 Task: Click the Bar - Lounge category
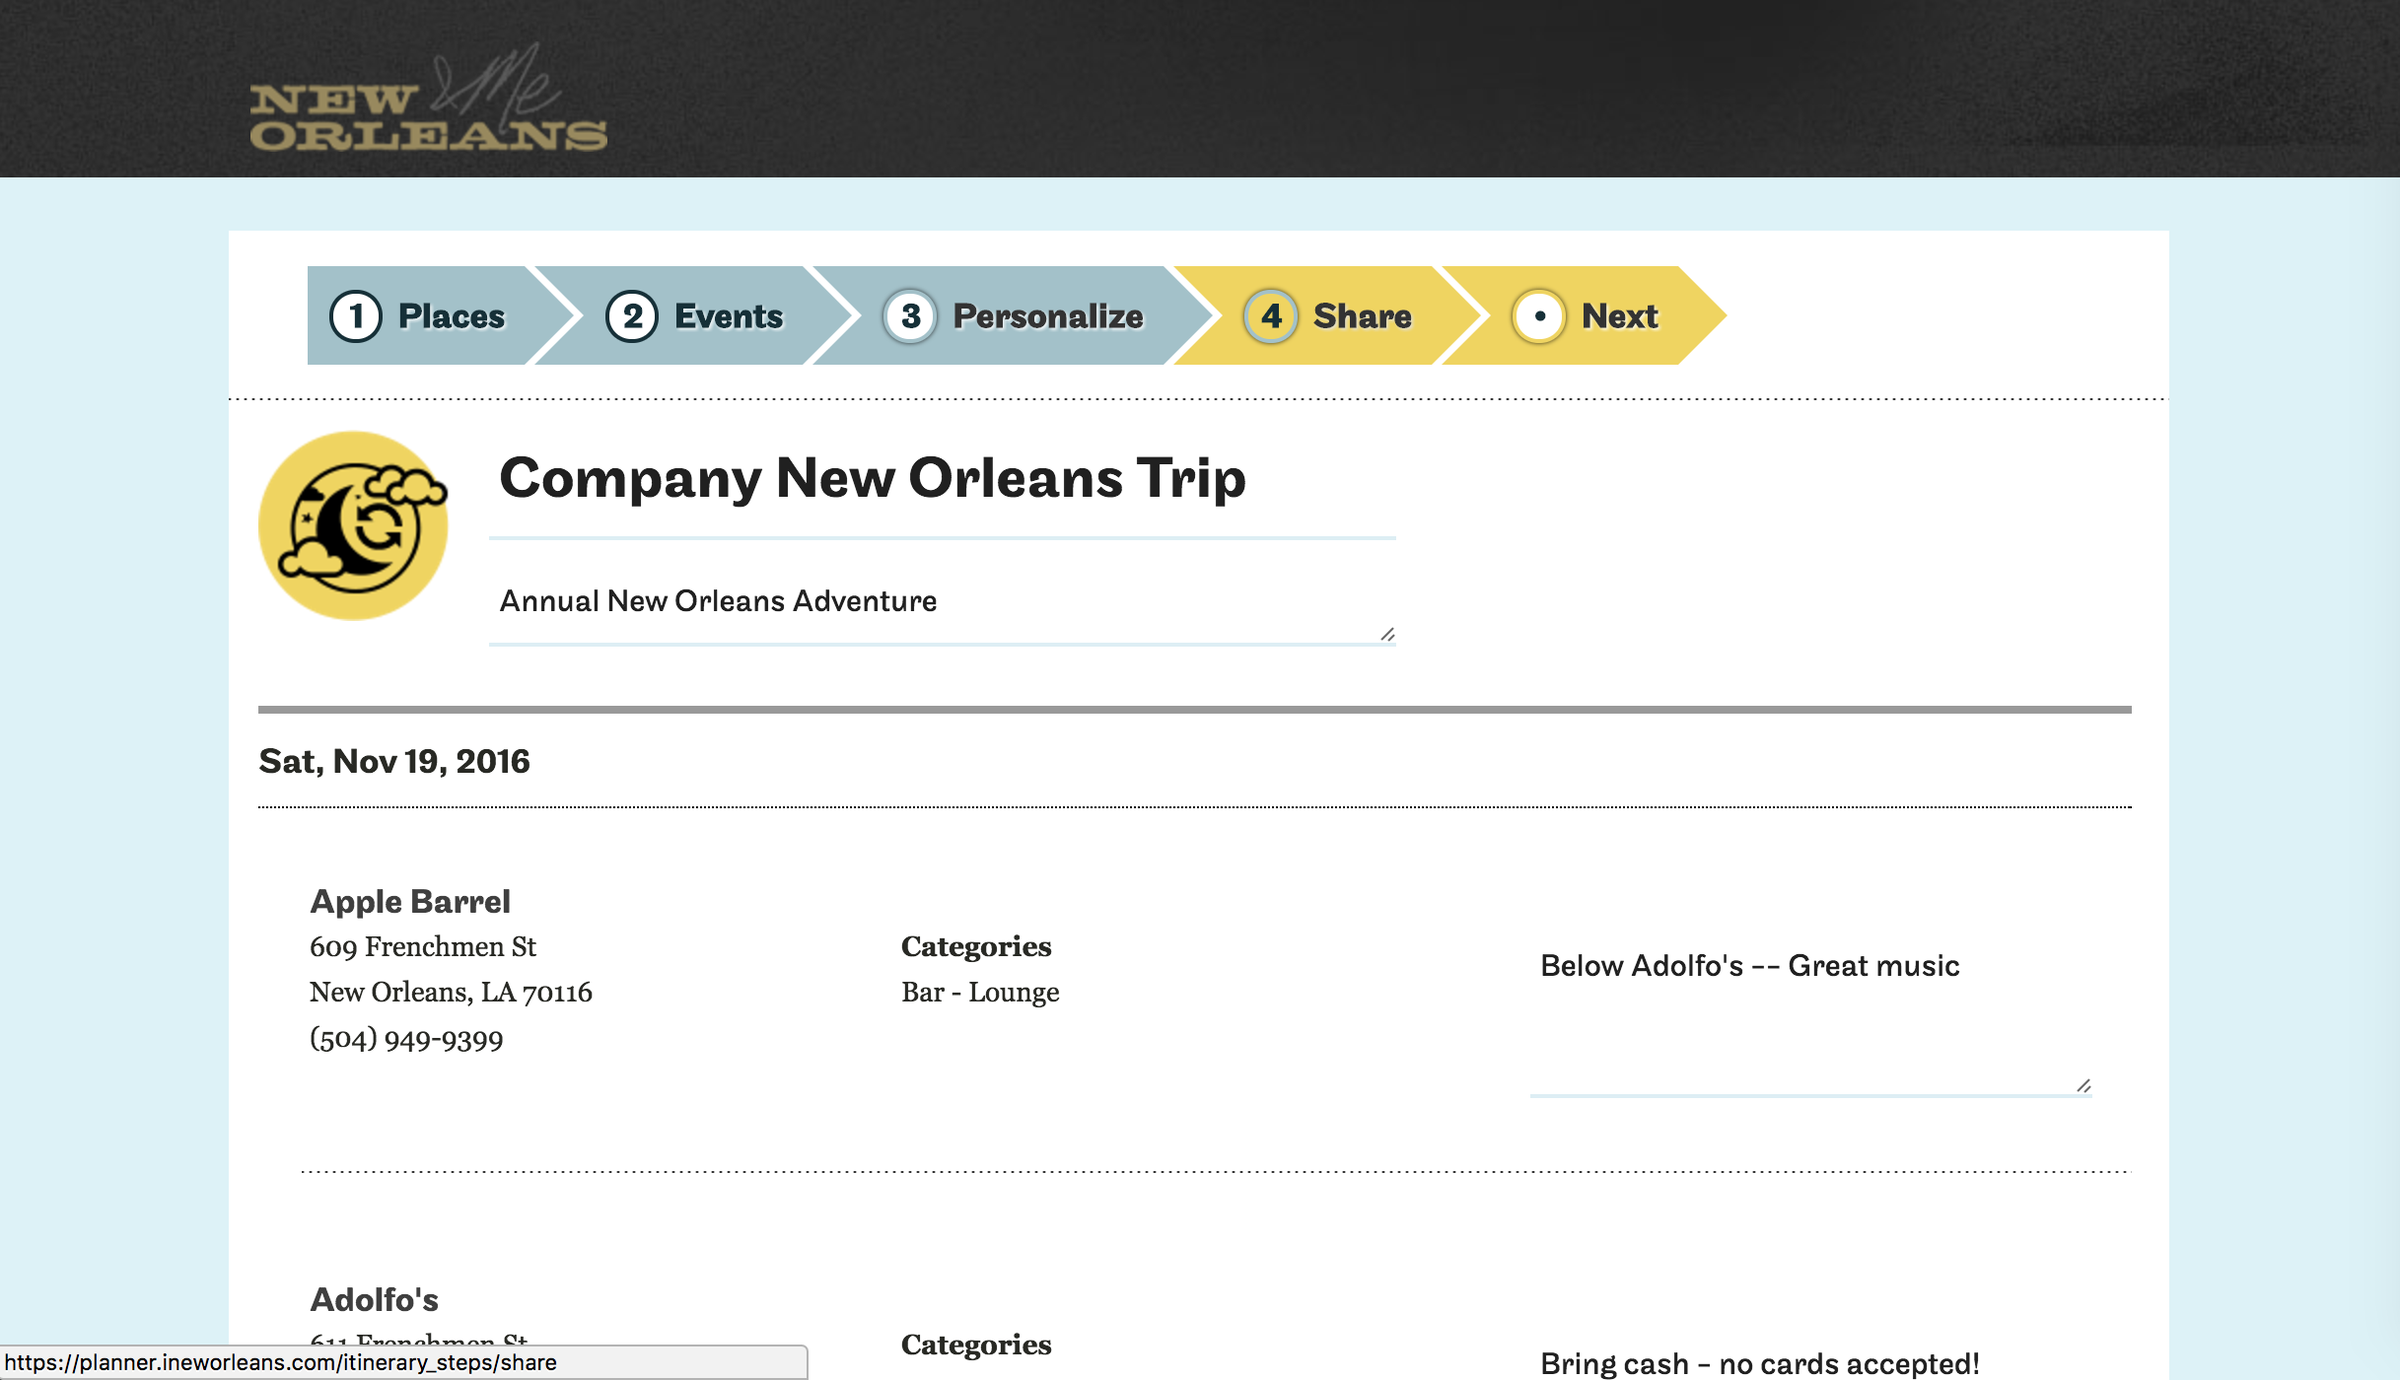[980, 993]
